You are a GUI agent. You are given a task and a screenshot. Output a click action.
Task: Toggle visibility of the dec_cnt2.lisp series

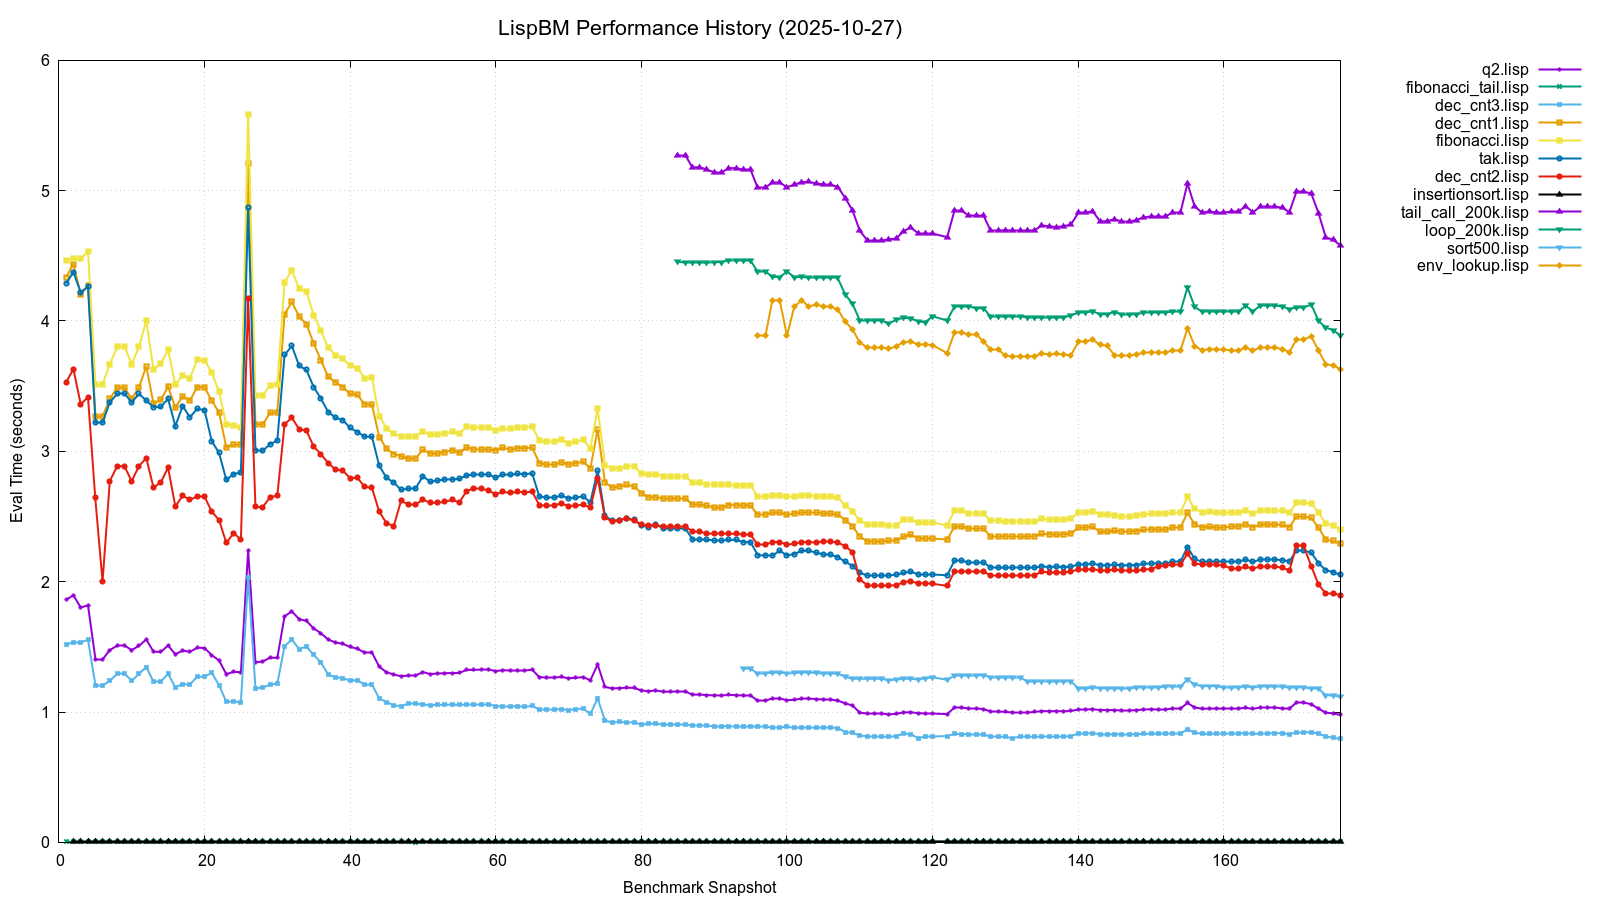pos(1559,176)
